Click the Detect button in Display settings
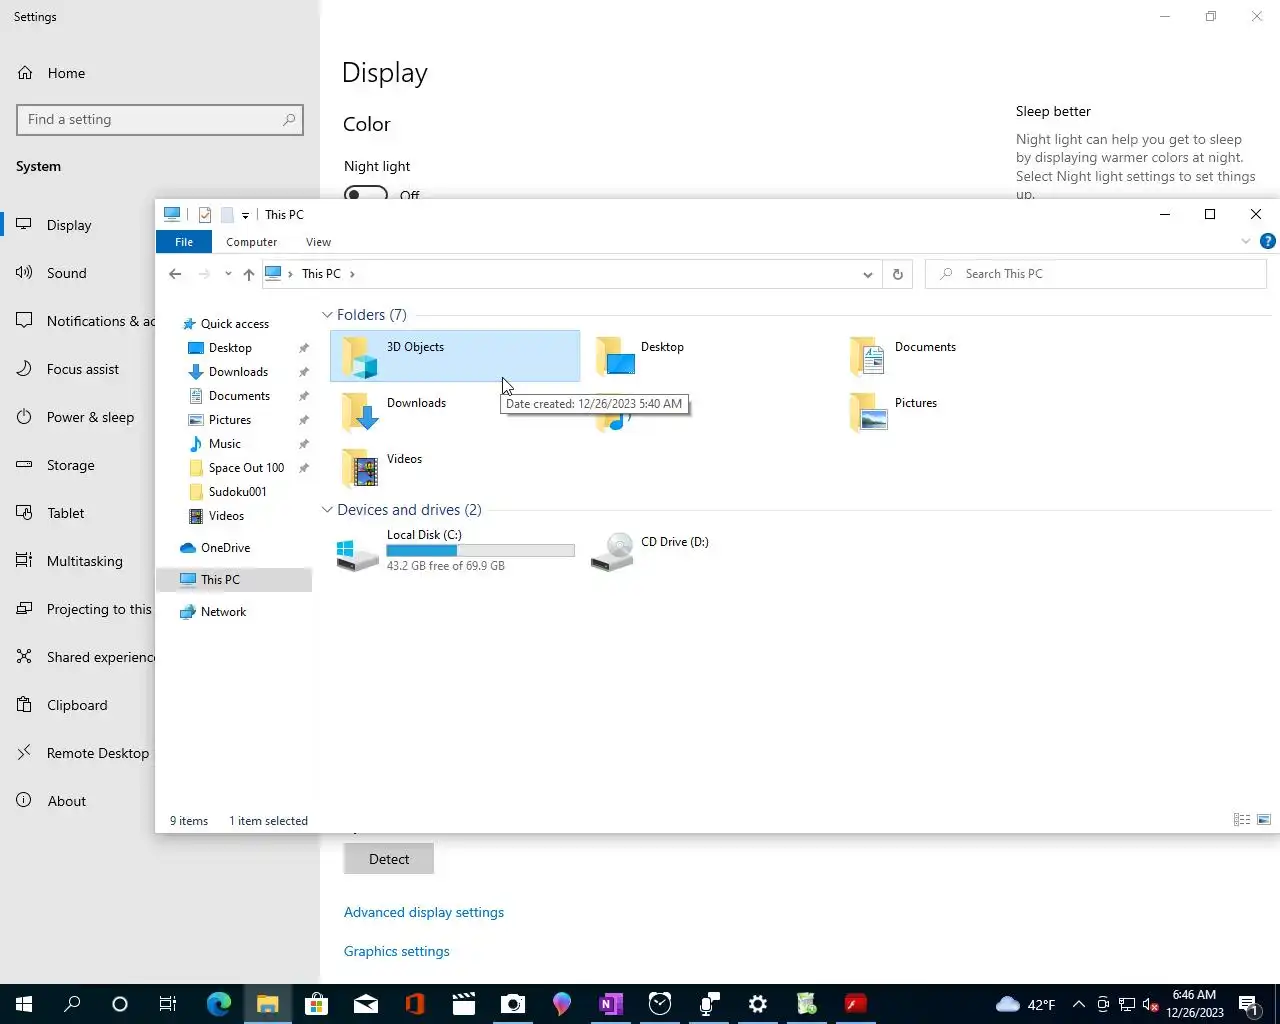 pyautogui.click(x=389, y=859)
